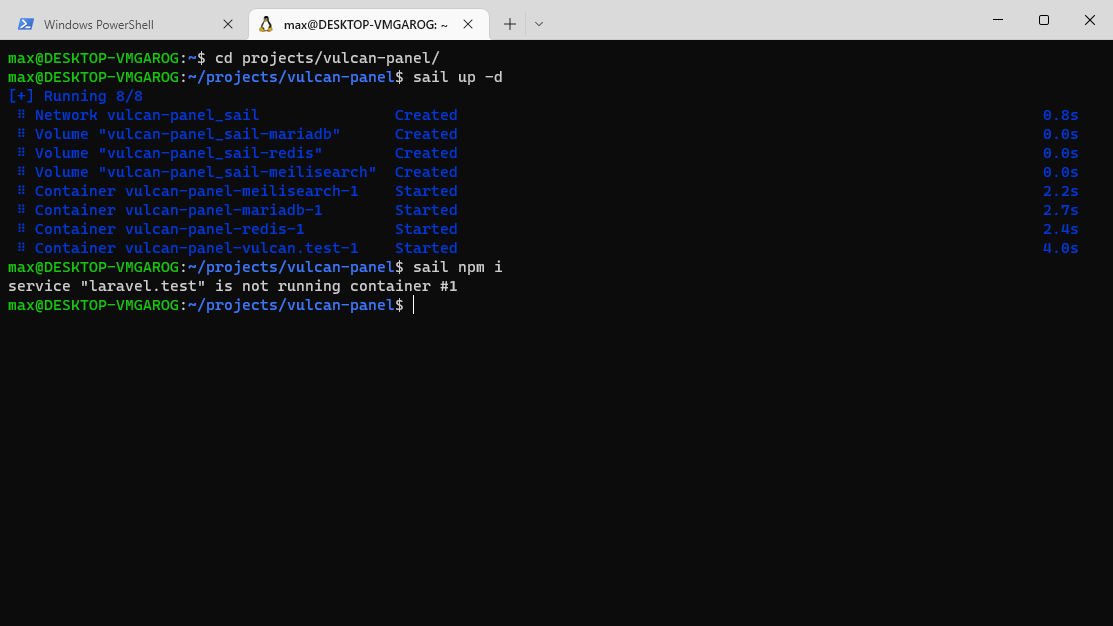
Task: Click the 'sail npm i' command text
Action: 457,267
